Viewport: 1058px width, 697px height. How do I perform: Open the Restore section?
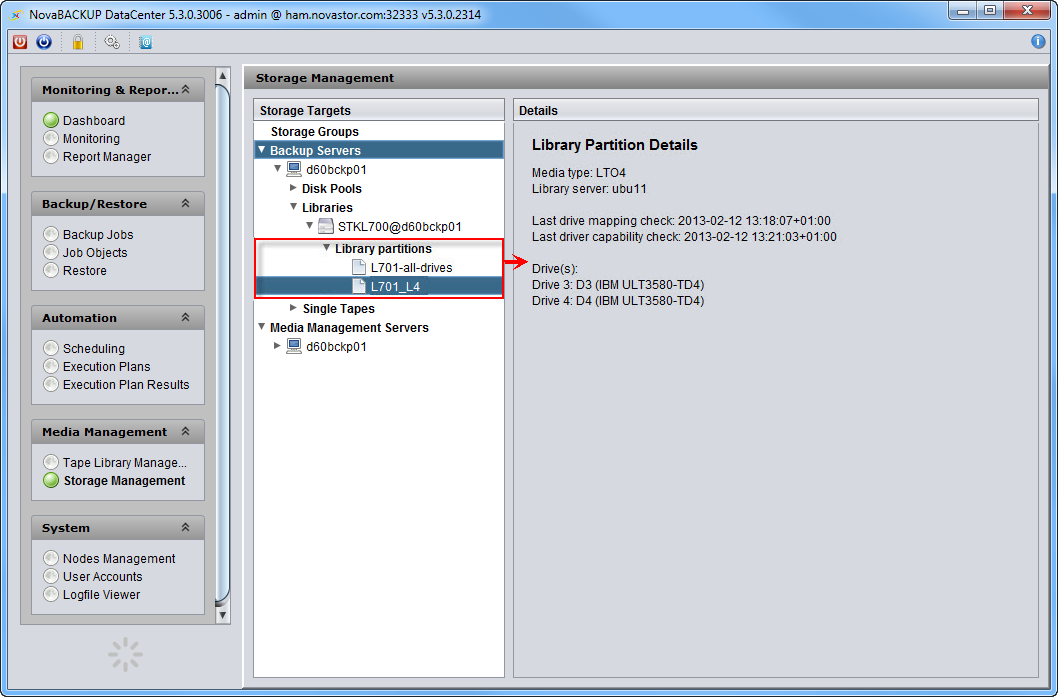(84, 271)
